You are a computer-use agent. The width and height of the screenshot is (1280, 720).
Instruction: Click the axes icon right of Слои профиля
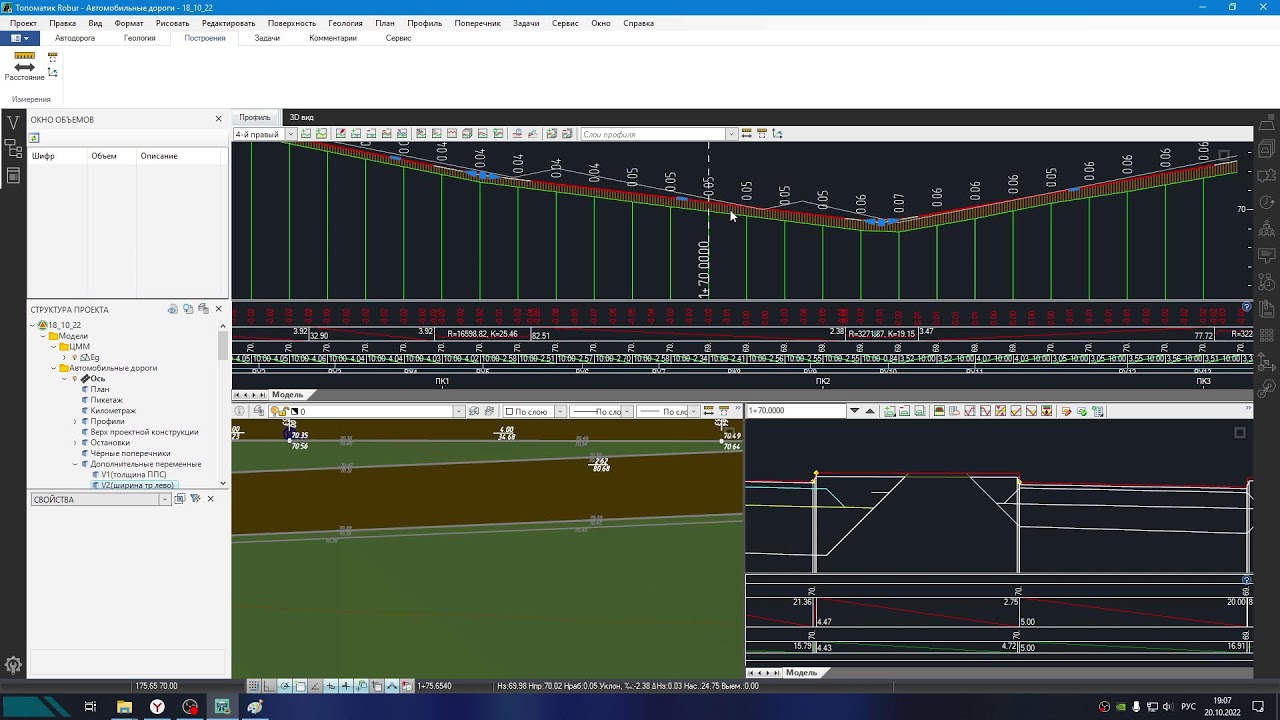[x=777, y=134]
